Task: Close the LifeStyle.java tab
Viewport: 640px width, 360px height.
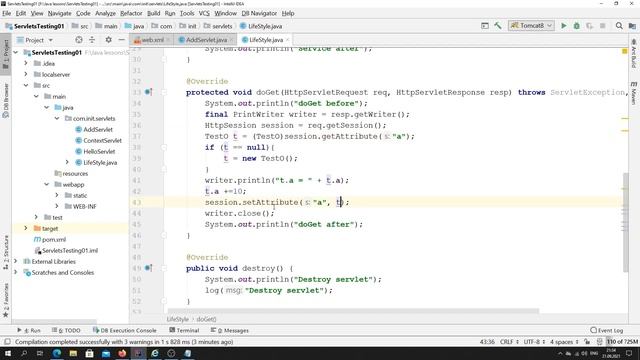Action: coord(287,40)
